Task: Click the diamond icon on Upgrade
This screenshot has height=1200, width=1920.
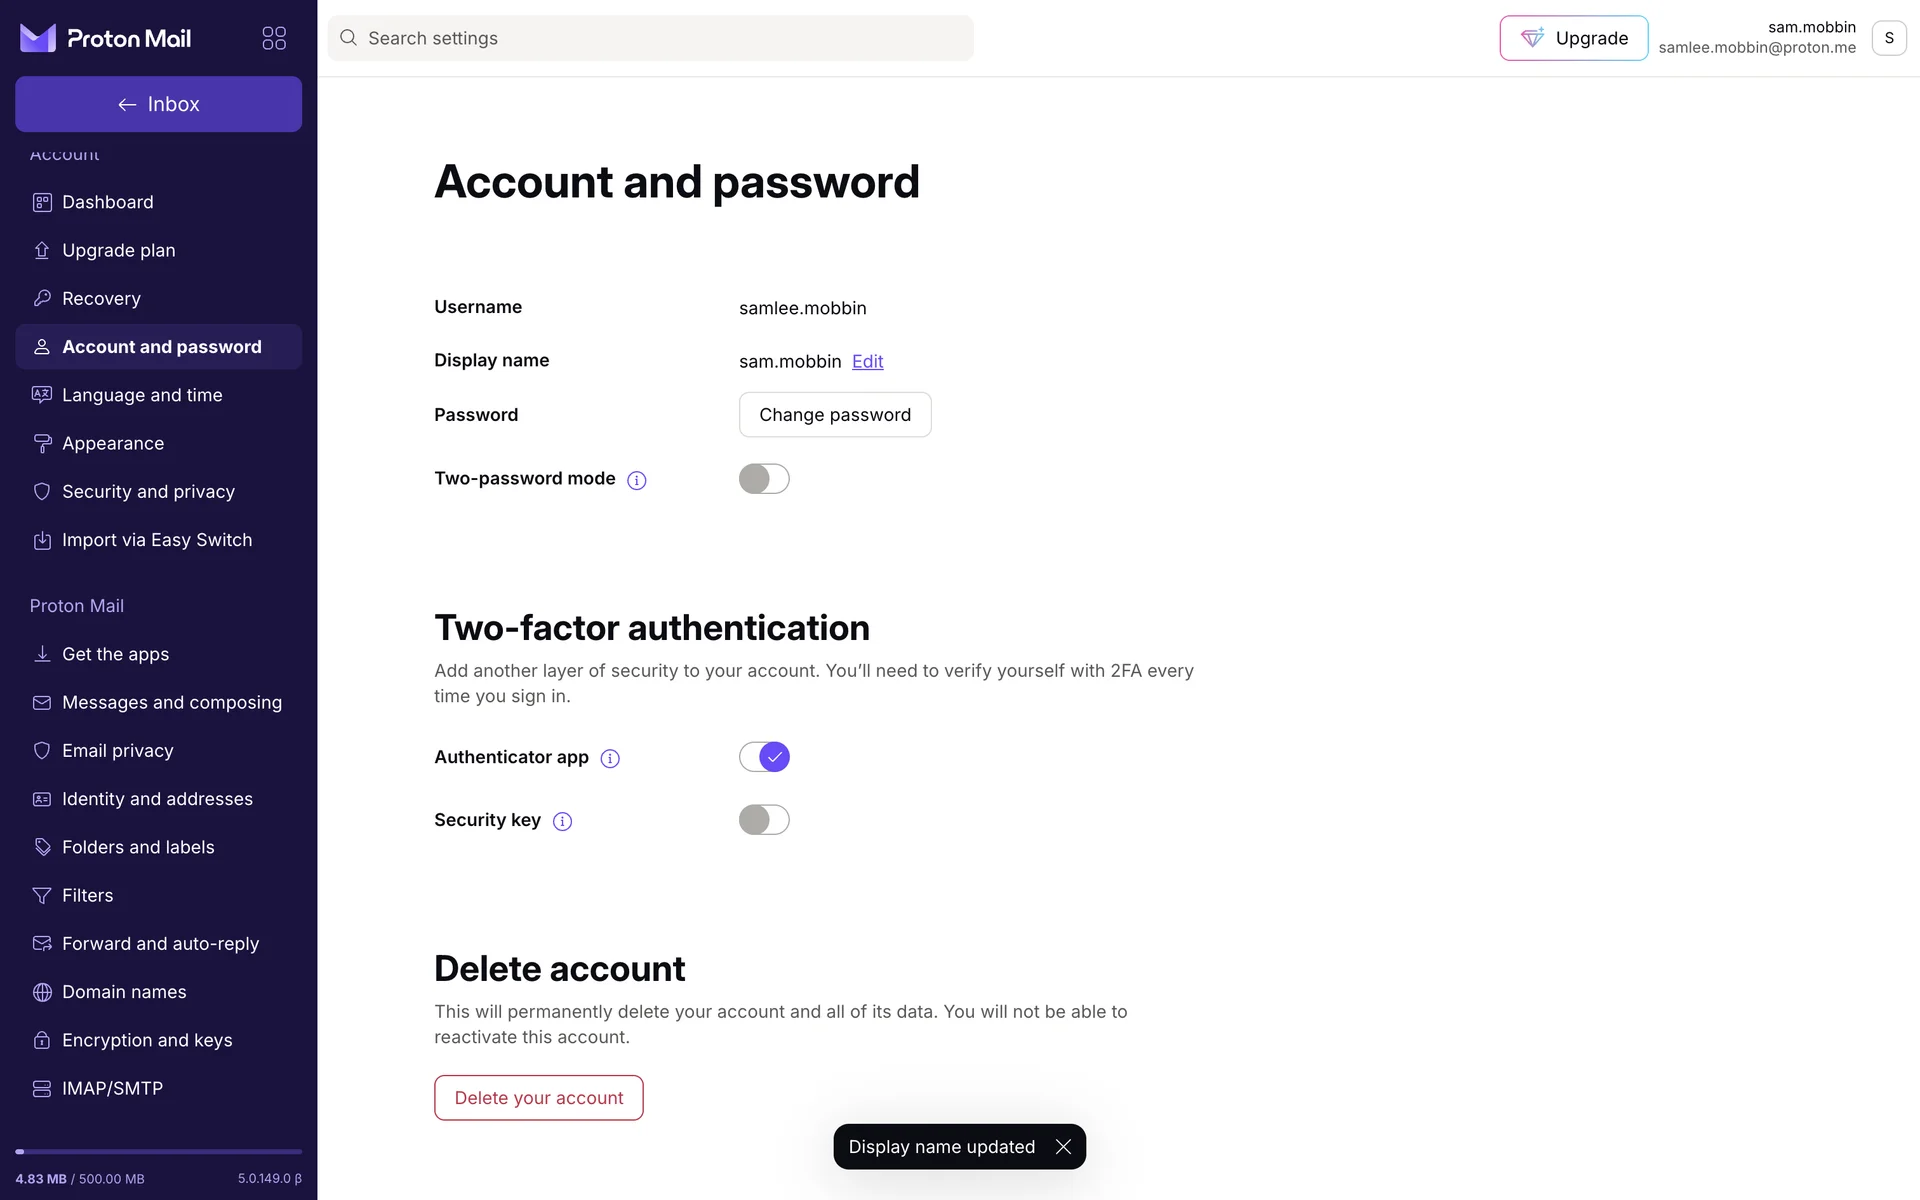Action: tap(1532, 38)
